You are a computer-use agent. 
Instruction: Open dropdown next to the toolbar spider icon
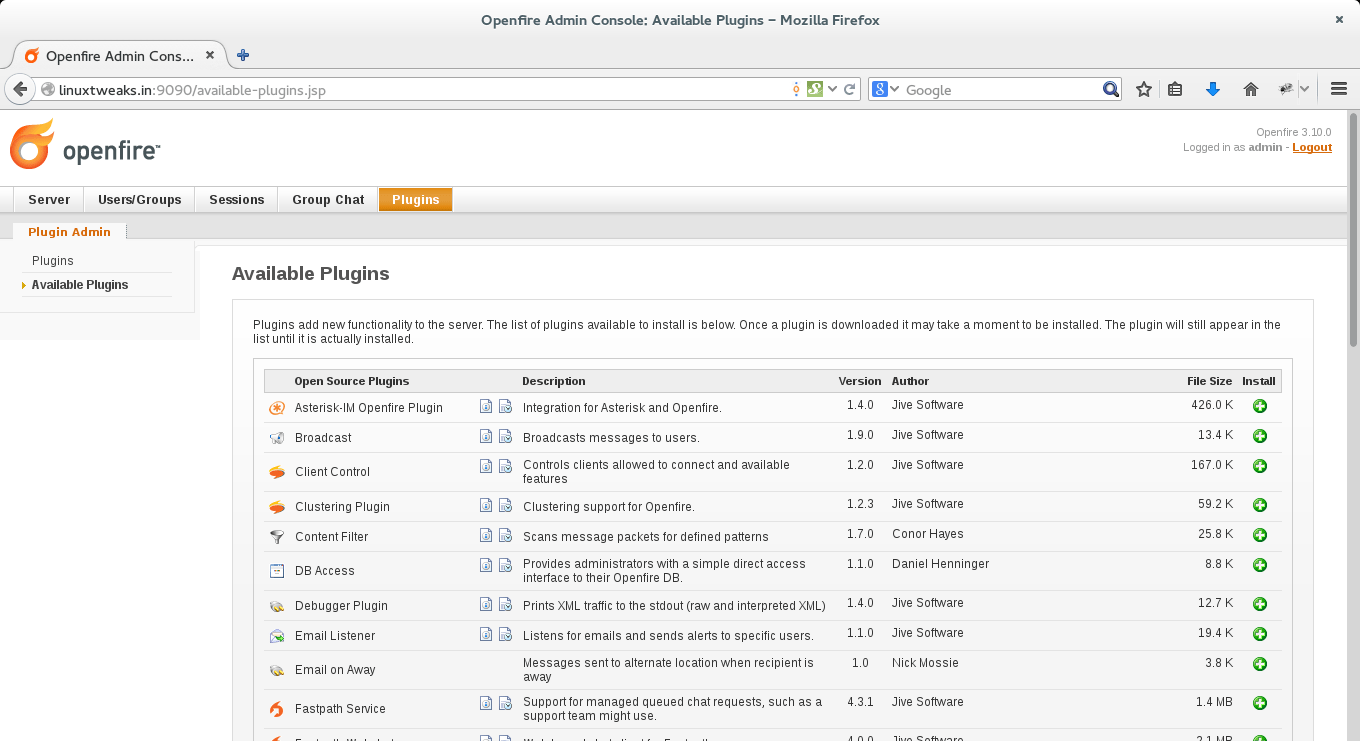coord(1305,89)
